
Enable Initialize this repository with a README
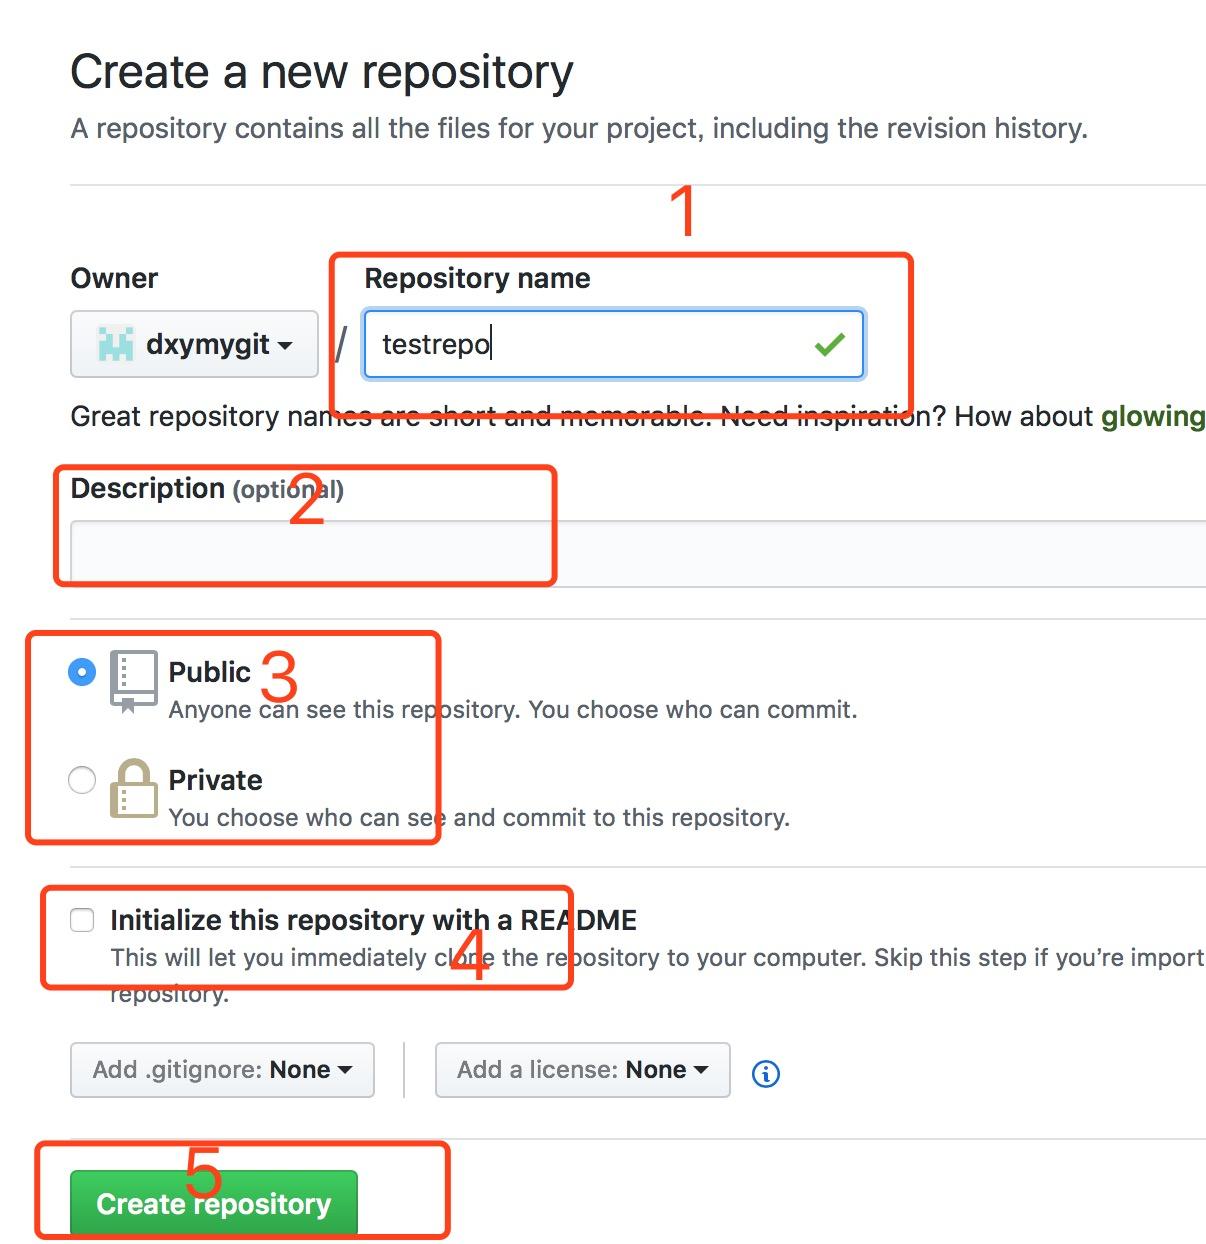(x=82, y=920)
